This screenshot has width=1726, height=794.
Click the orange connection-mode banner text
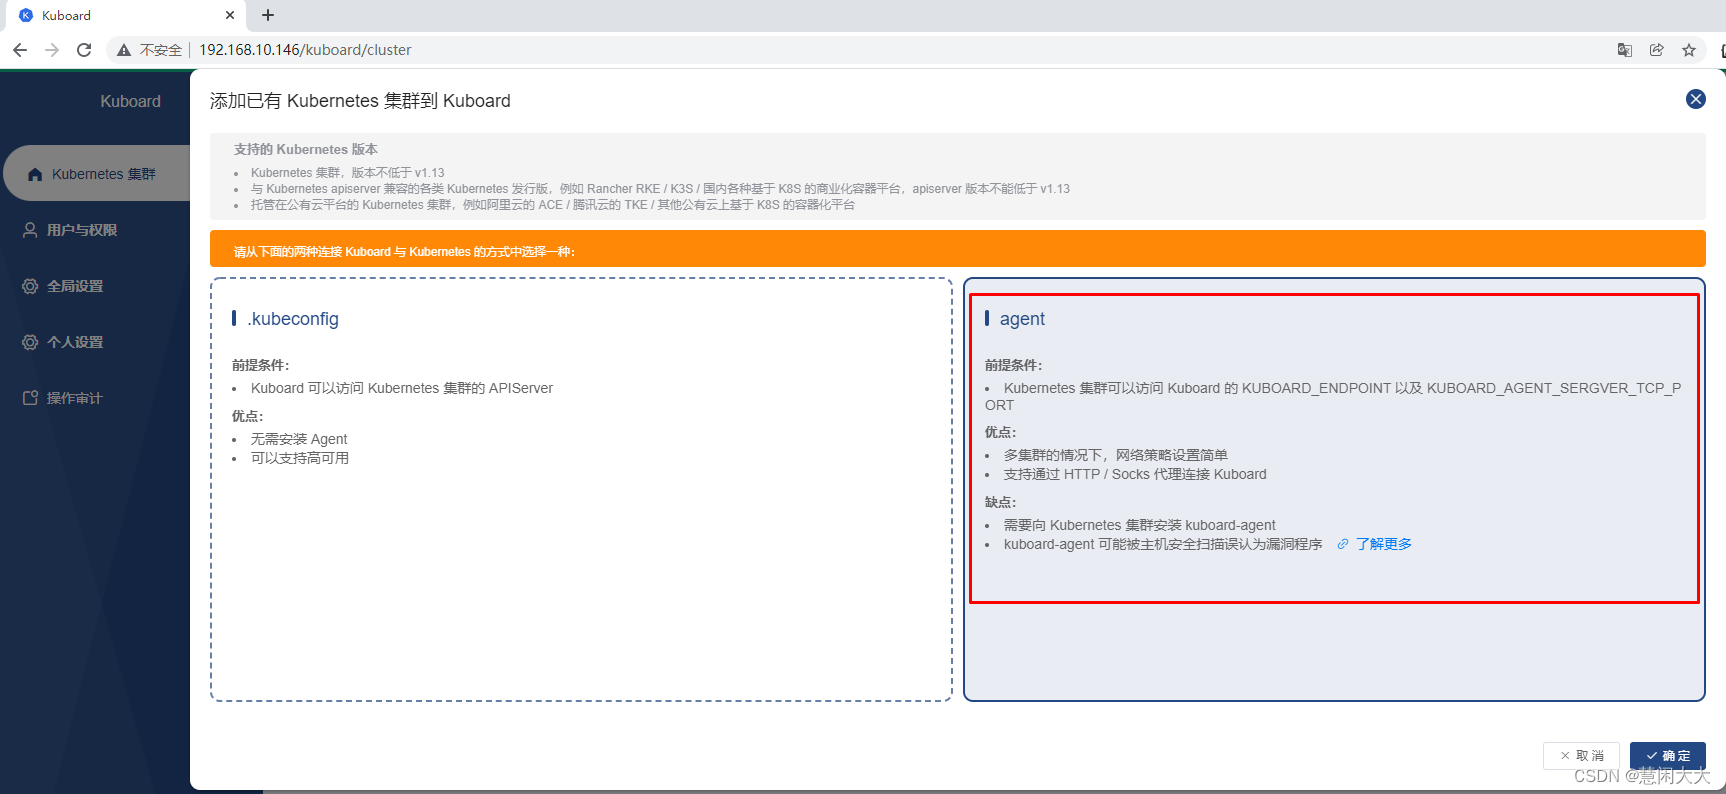tap(404, 251)
